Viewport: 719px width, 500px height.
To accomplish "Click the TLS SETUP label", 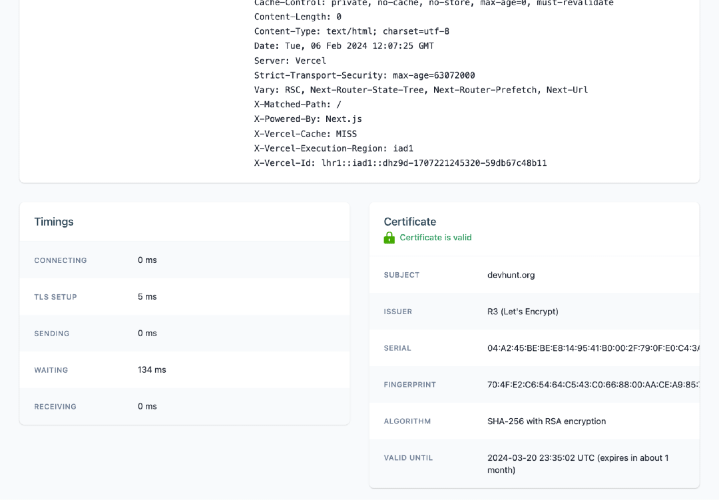I will coord(55,297).
